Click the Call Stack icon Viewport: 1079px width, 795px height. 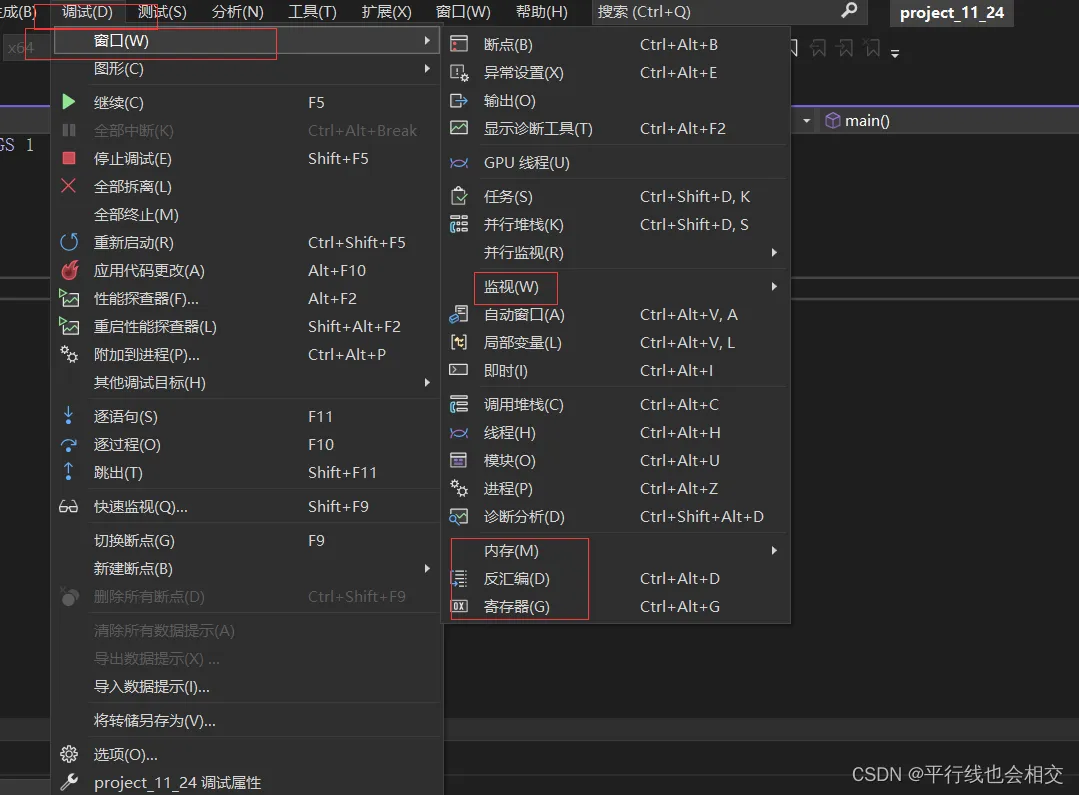(459, 404)
